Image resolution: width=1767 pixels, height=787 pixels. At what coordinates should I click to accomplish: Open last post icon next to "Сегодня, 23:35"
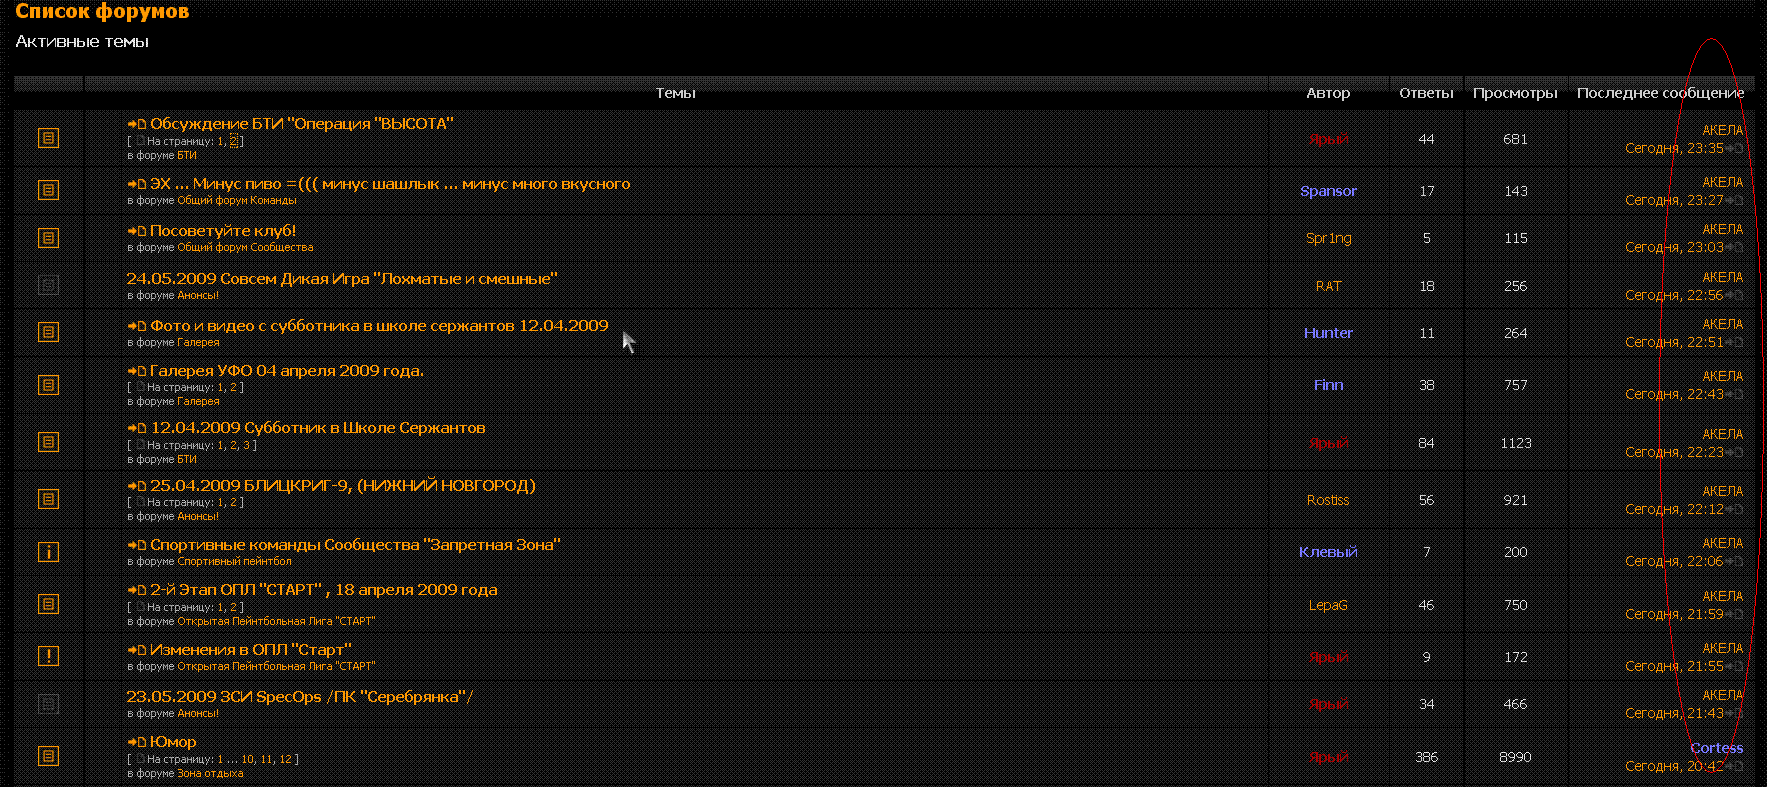pos(1735,149)
